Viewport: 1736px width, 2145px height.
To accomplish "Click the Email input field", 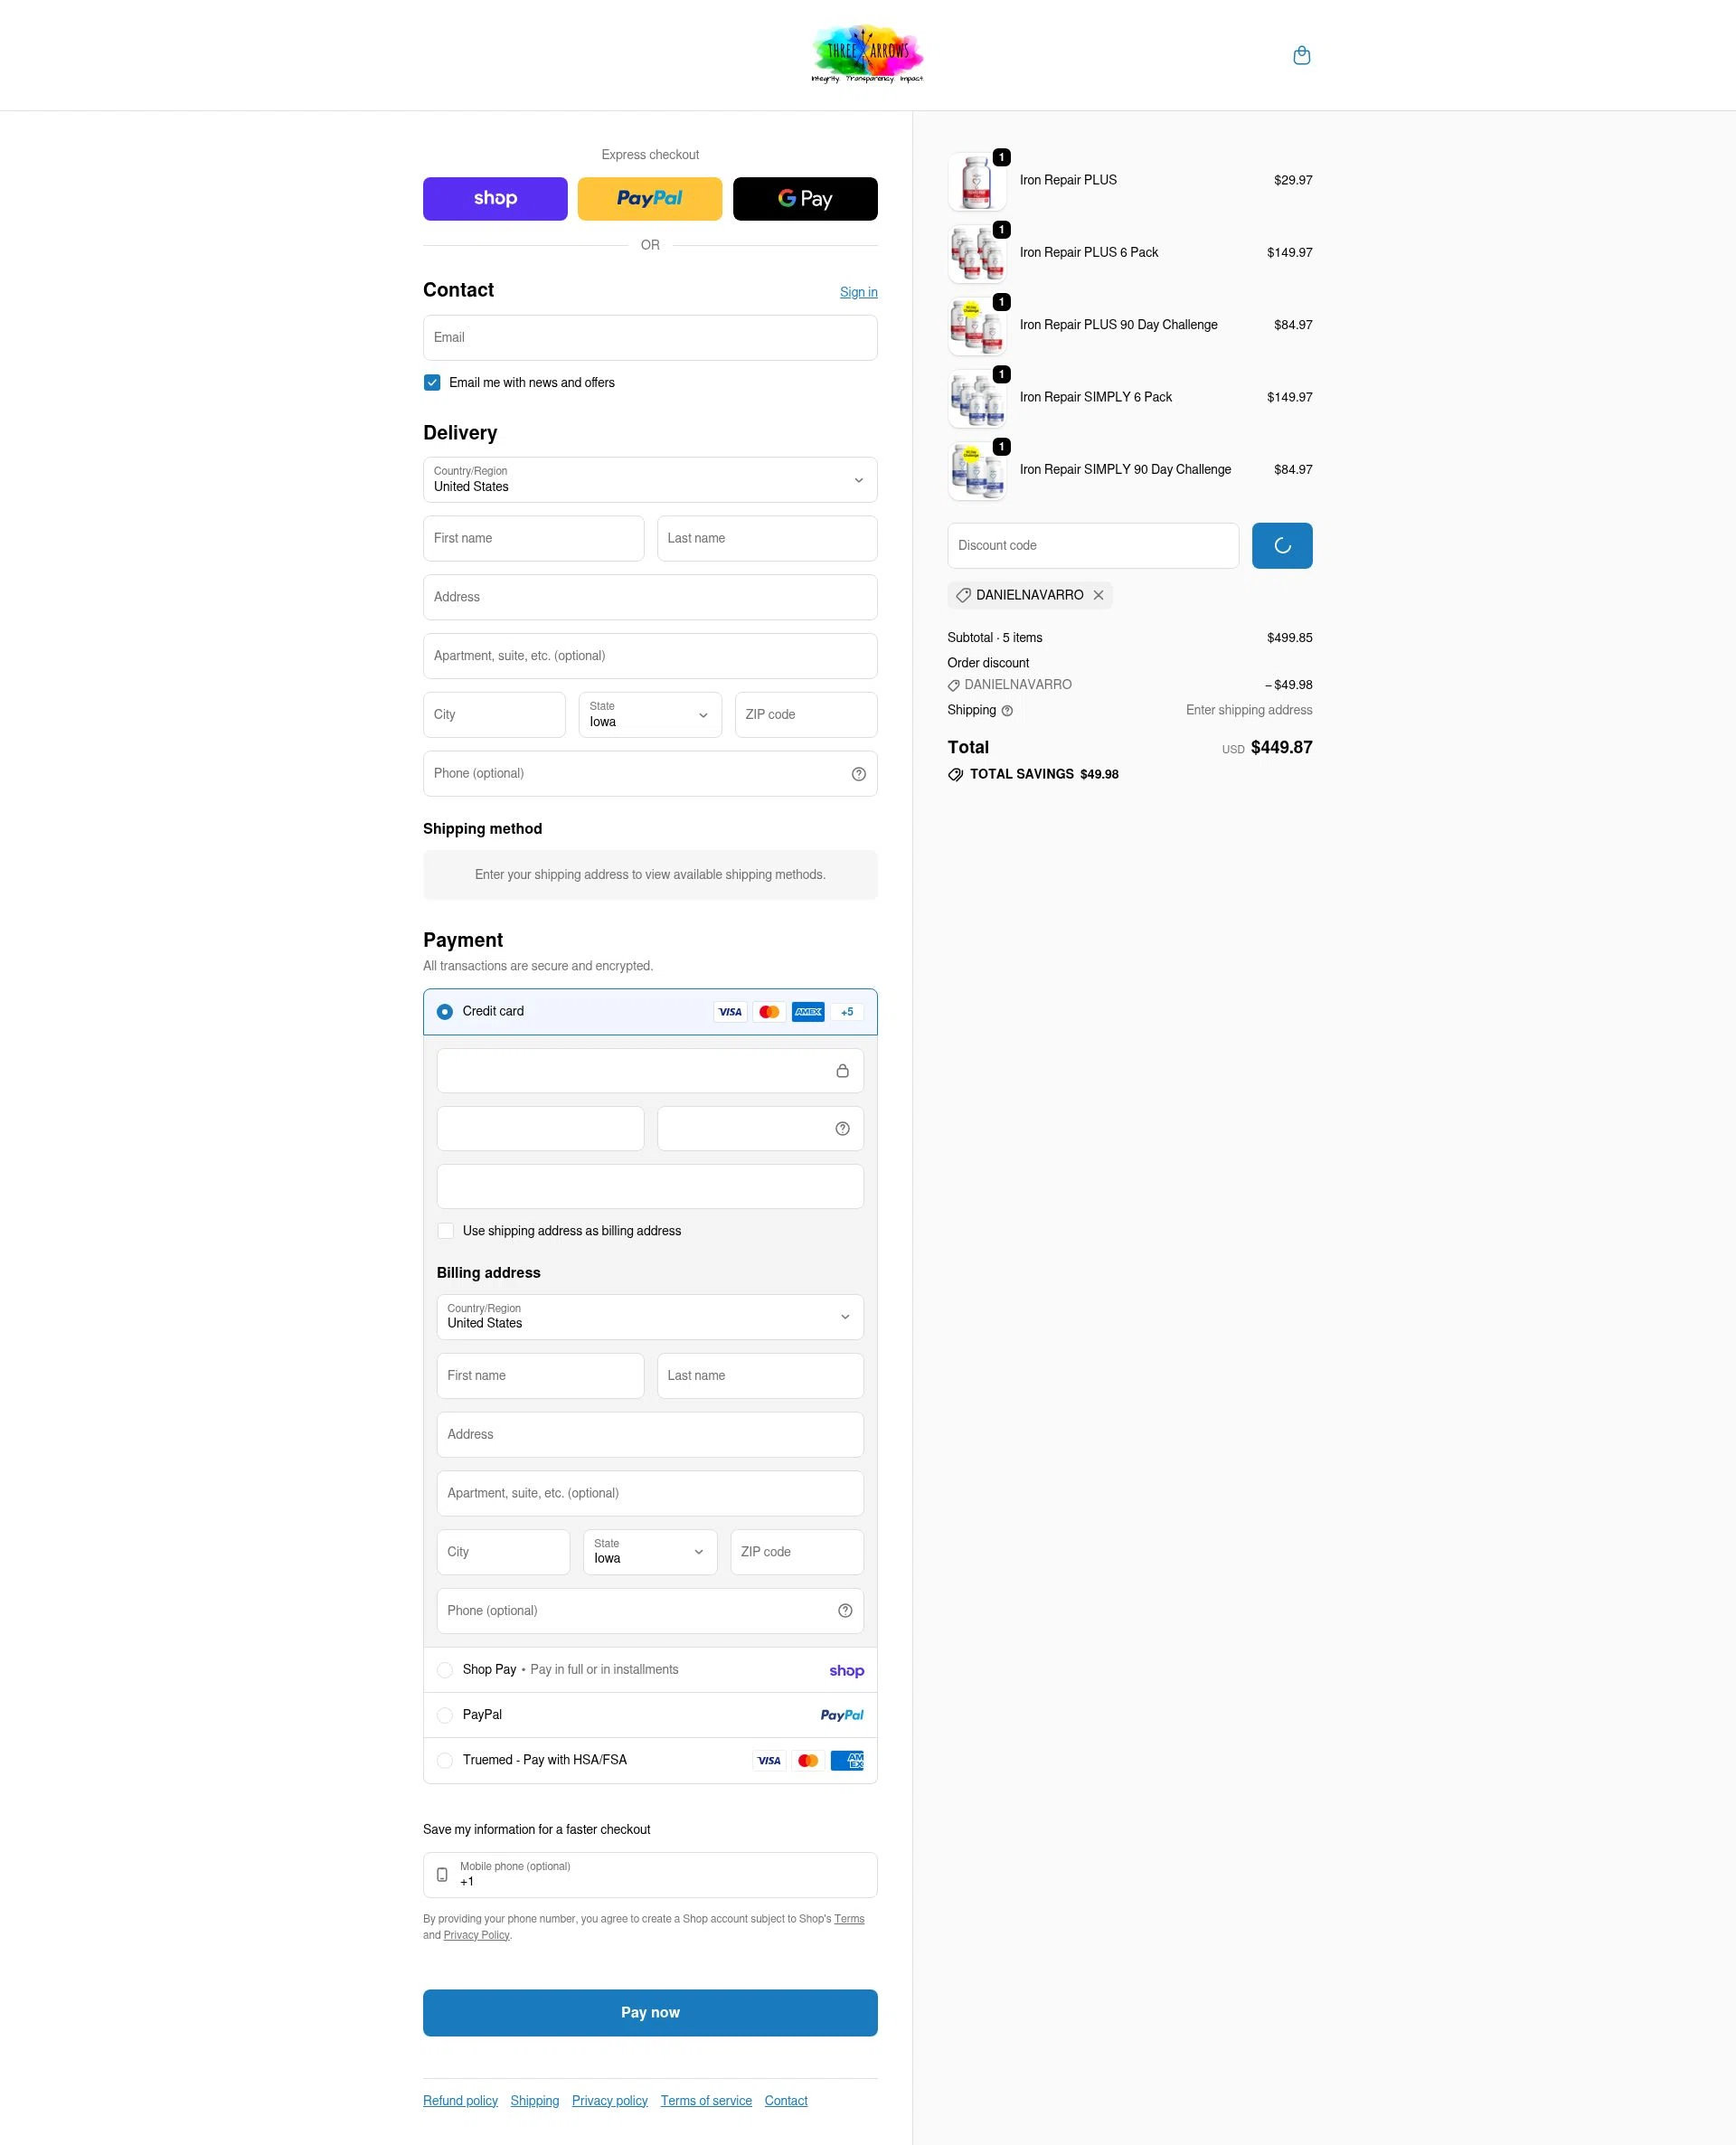I will [650, 337].
